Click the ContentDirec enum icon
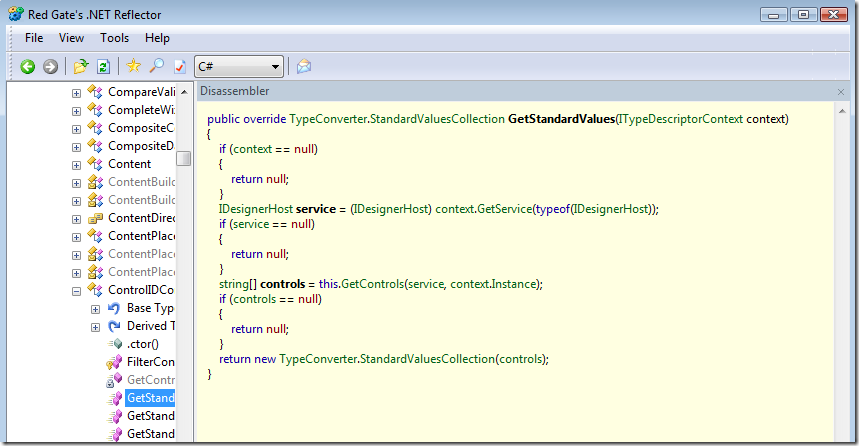 pyautogui.click(x=95, y=218)
